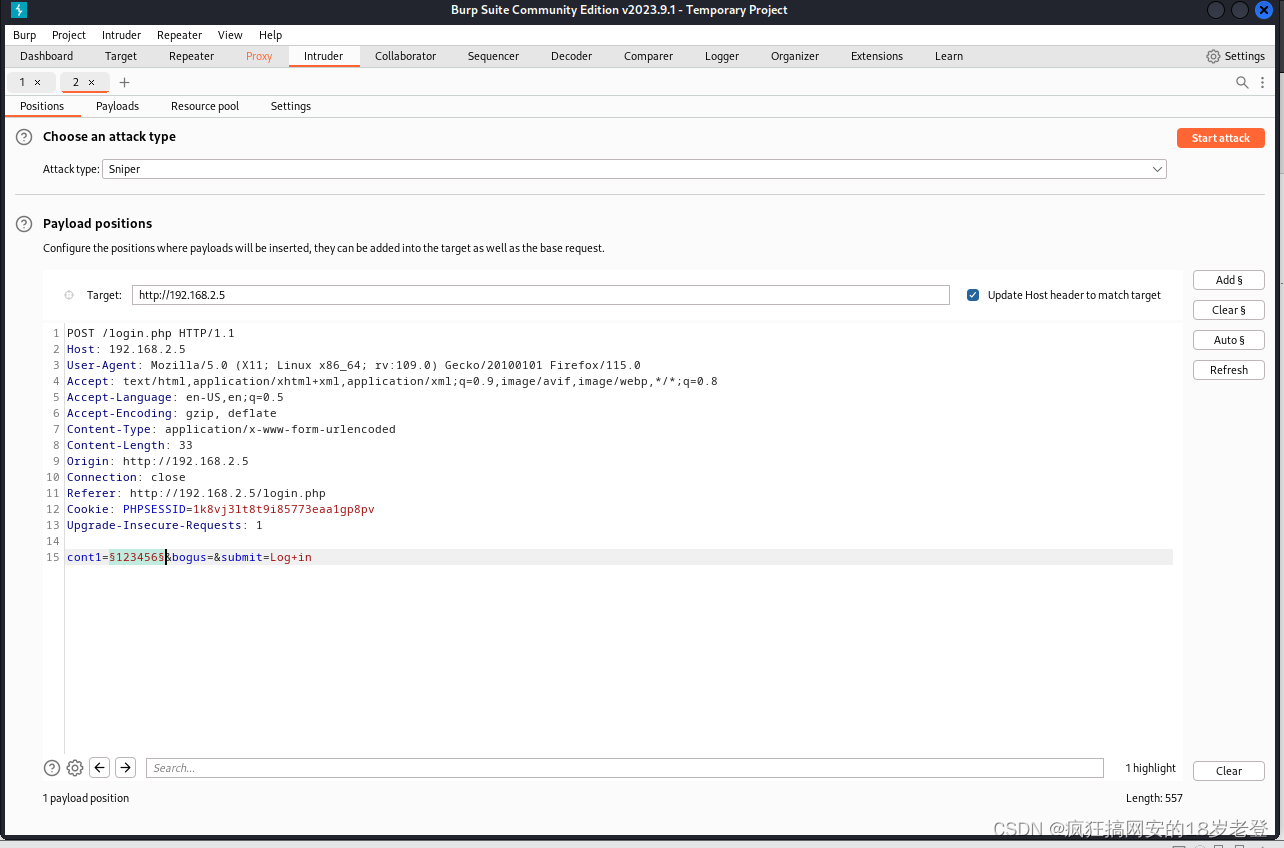
Task: Select Intruder attack tab 2
Action: (75, 82)
